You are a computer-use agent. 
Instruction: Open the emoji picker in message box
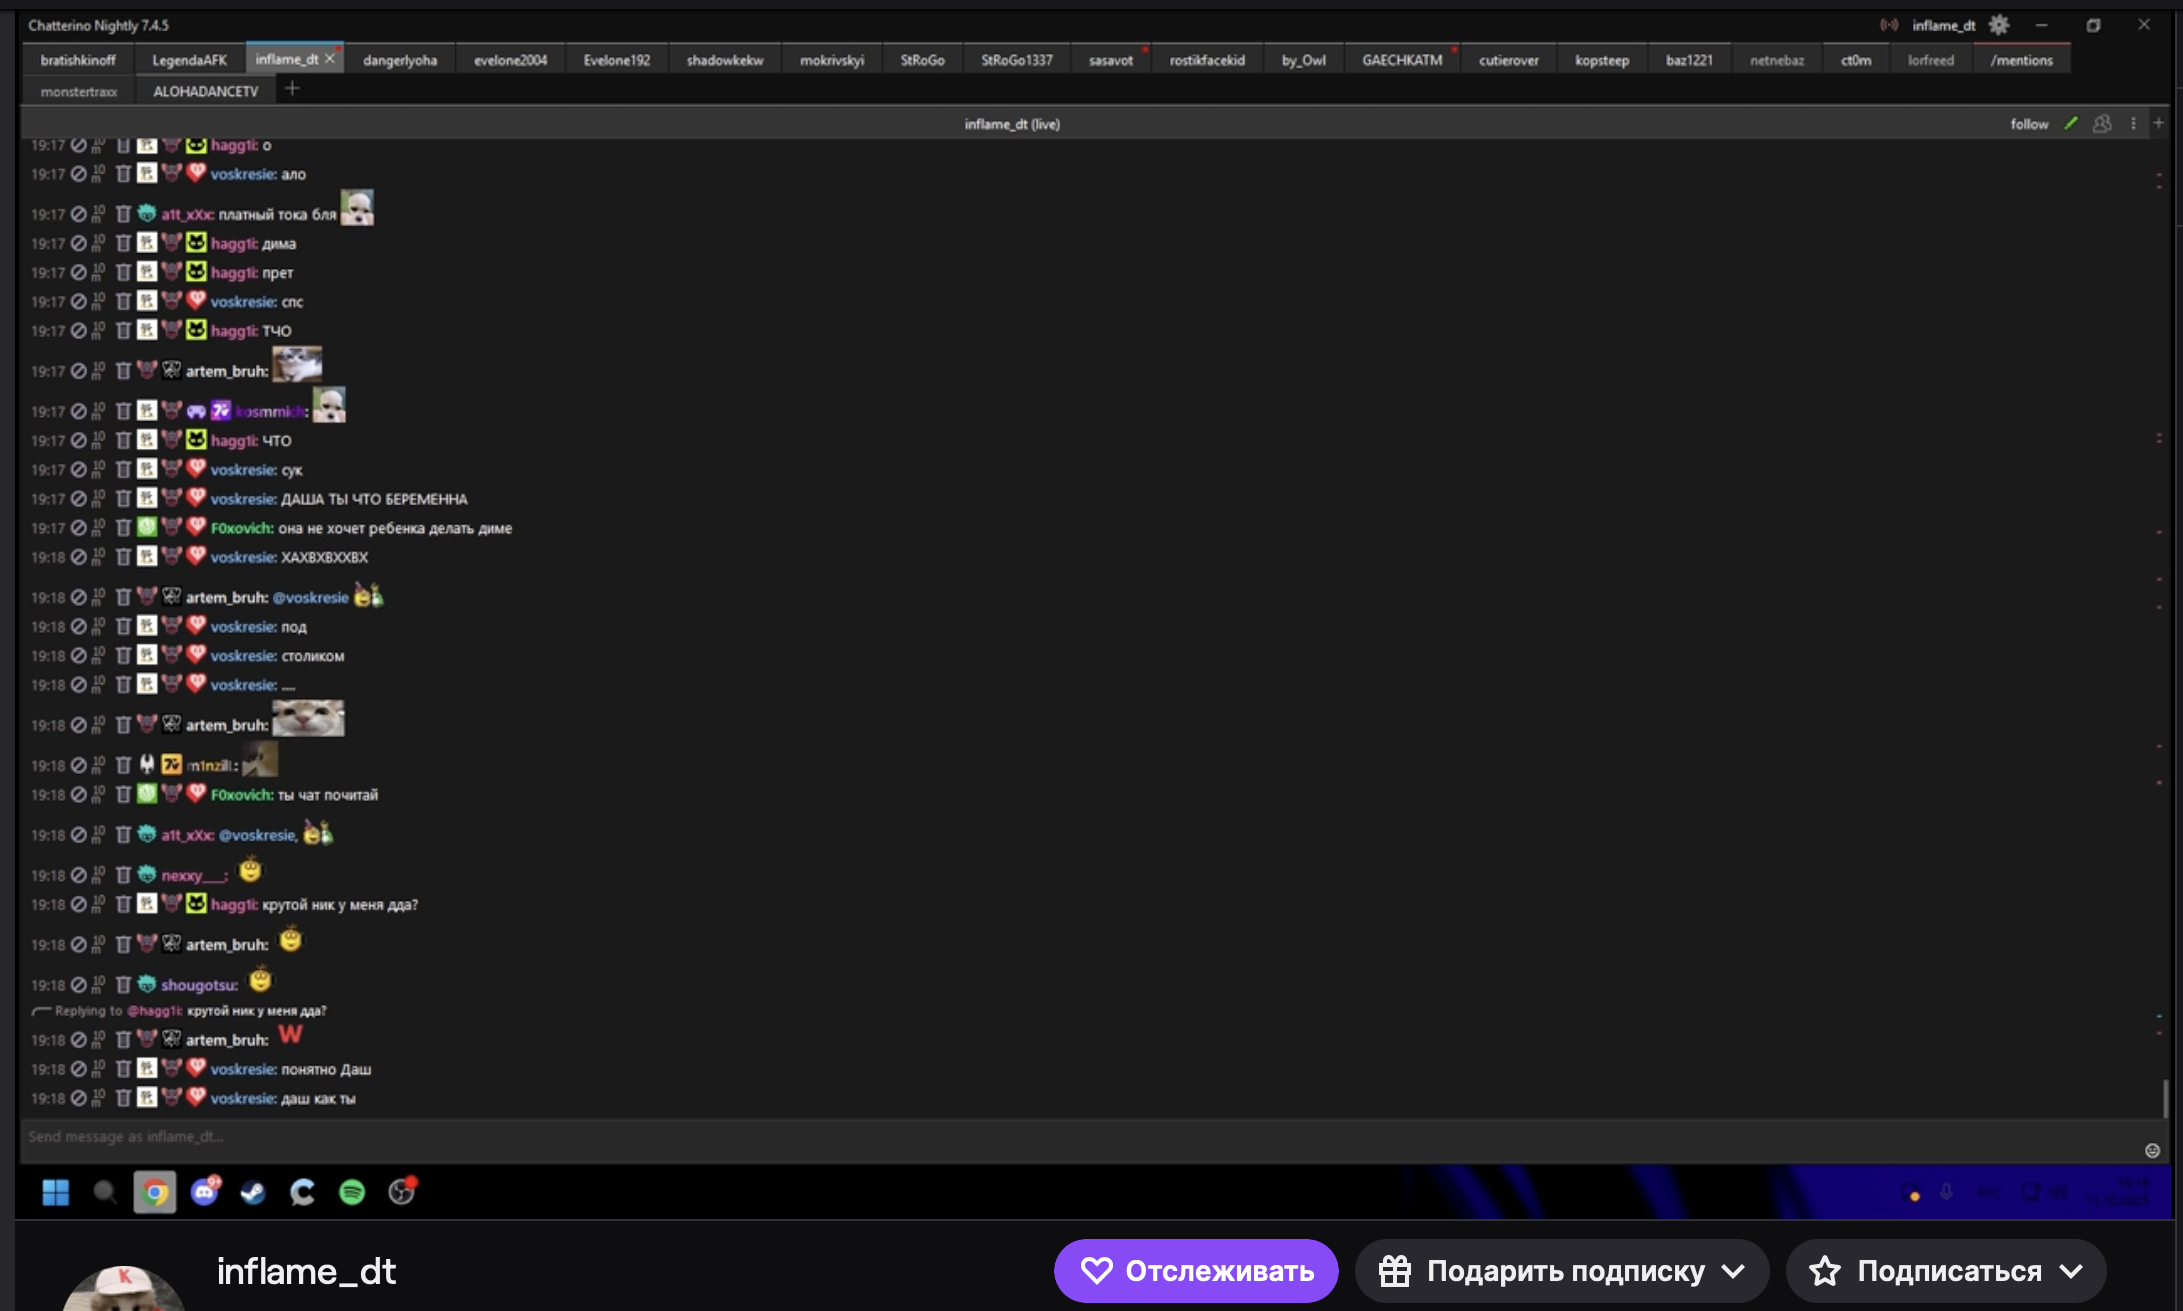2152,1150
